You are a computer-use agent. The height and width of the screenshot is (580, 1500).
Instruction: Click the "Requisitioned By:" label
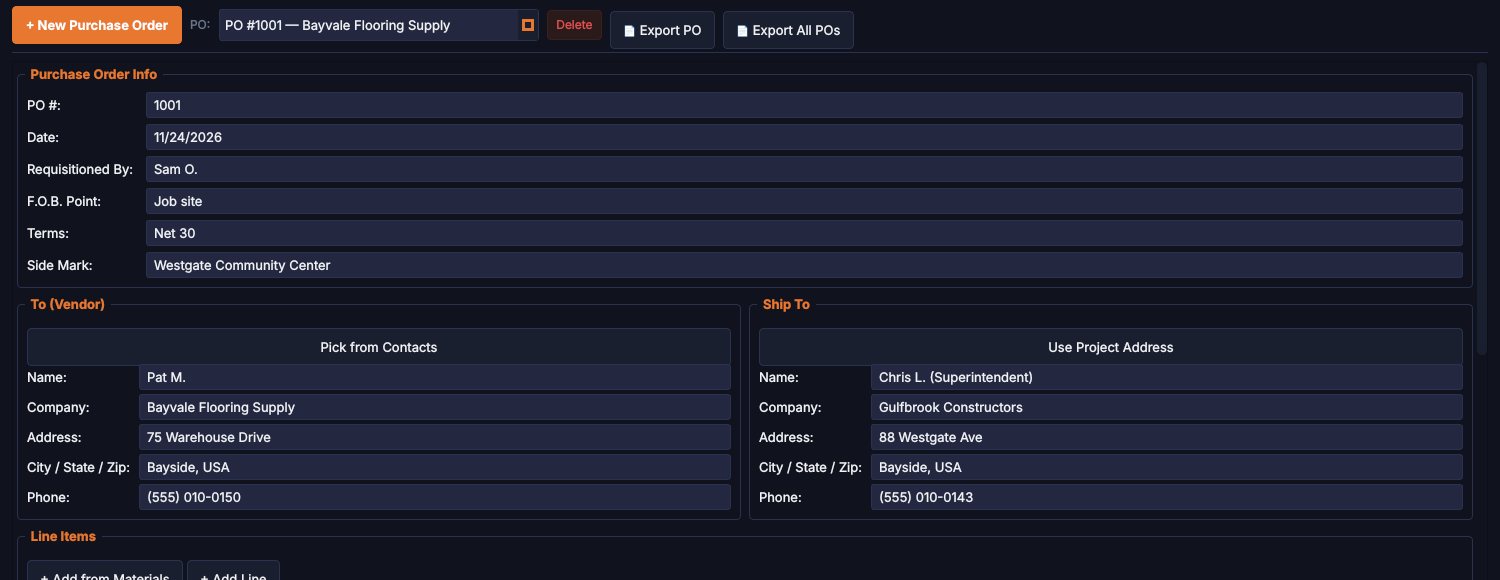[80, 169]
